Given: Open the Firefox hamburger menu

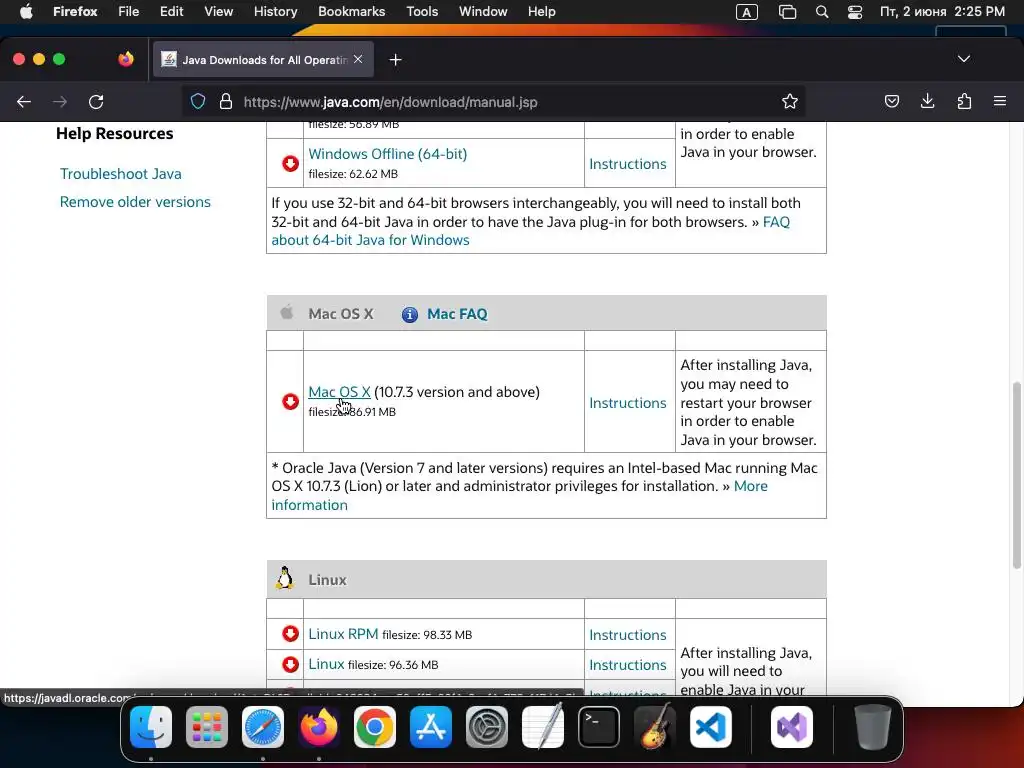Looking at the screenshot, I should tap(1000, 101).
